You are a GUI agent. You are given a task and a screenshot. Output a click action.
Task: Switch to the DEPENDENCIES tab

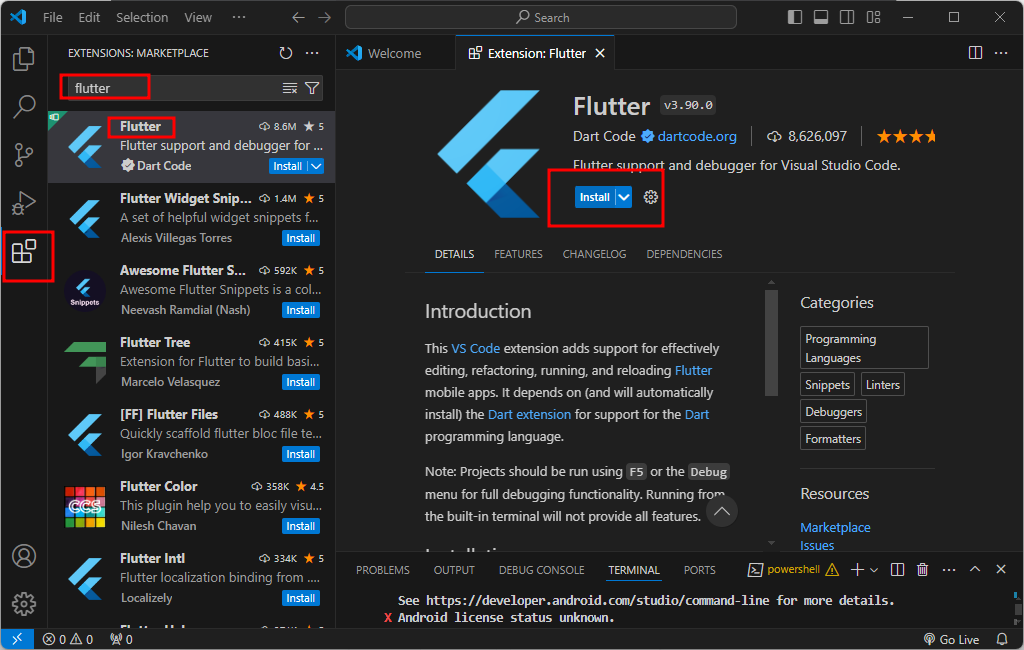coord(684,254)
